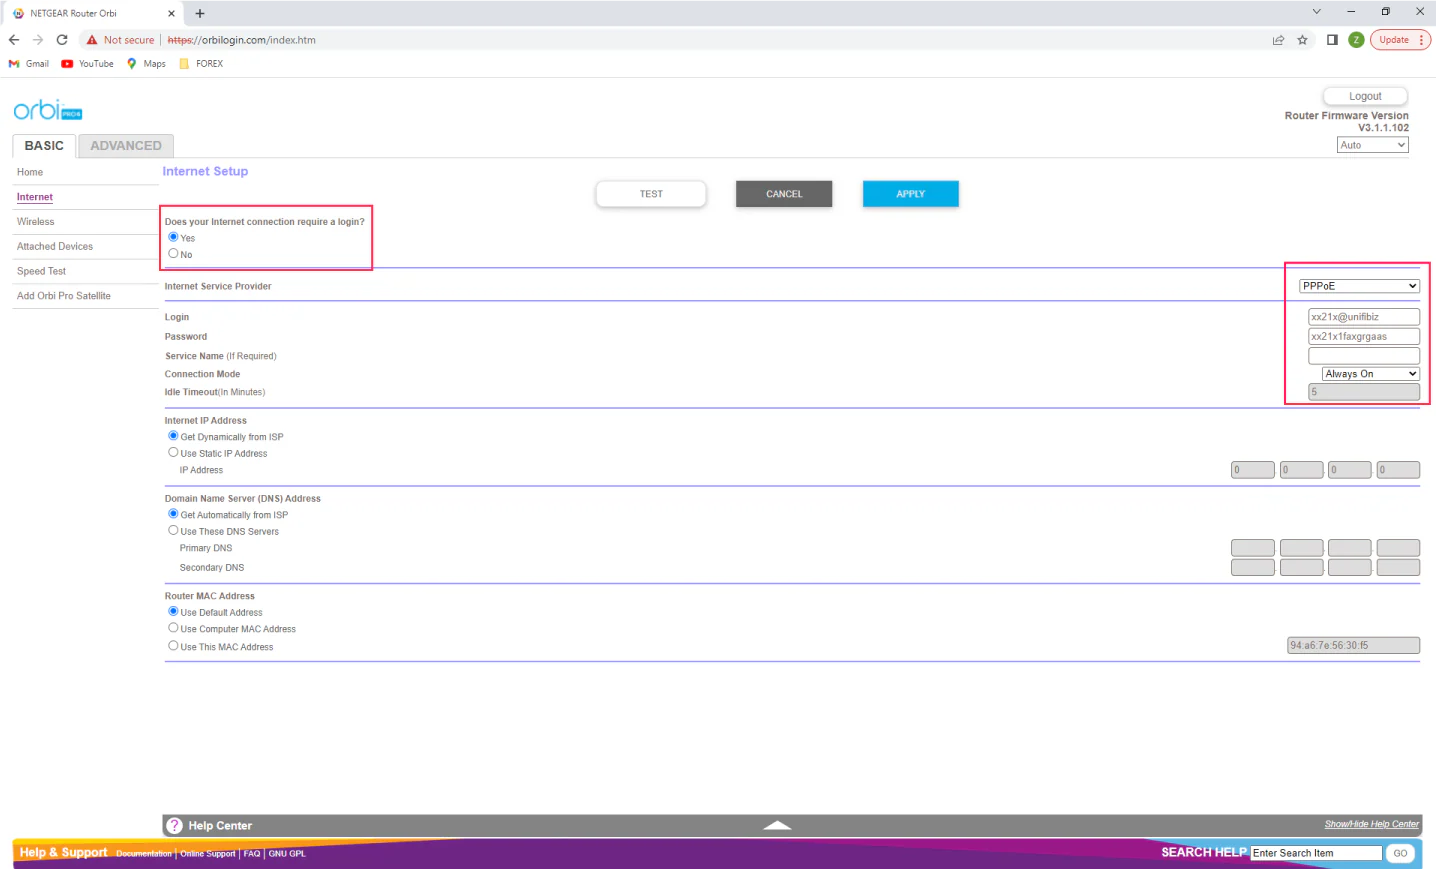Select No for login requirement
The height and width of the screenshot is (869, 1436).
[x=173, y=254]
